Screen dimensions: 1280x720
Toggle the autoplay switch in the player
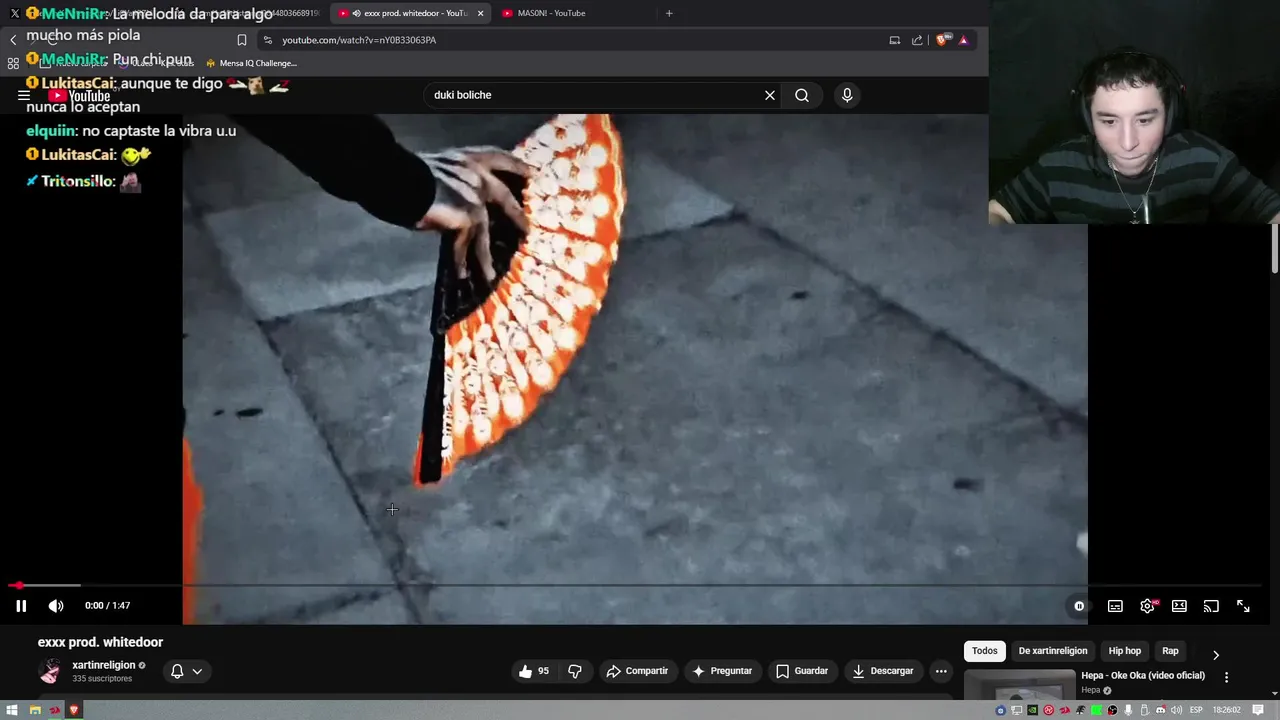point(1079,606)
